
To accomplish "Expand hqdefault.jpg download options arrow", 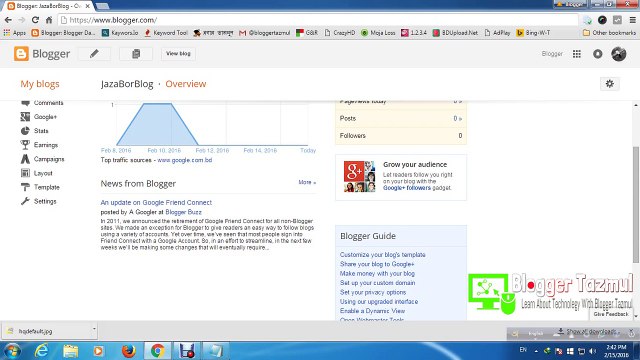I will (94, 329).
